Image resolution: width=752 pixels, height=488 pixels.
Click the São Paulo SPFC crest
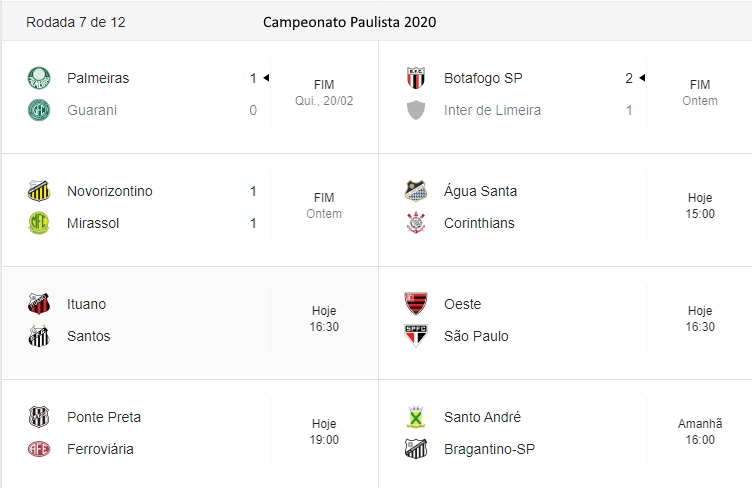coord(416,337)
